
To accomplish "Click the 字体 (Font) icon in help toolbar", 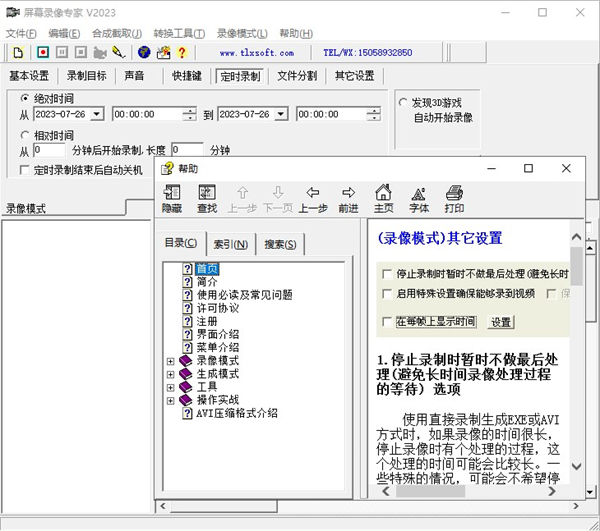I will tap(419, 199).
